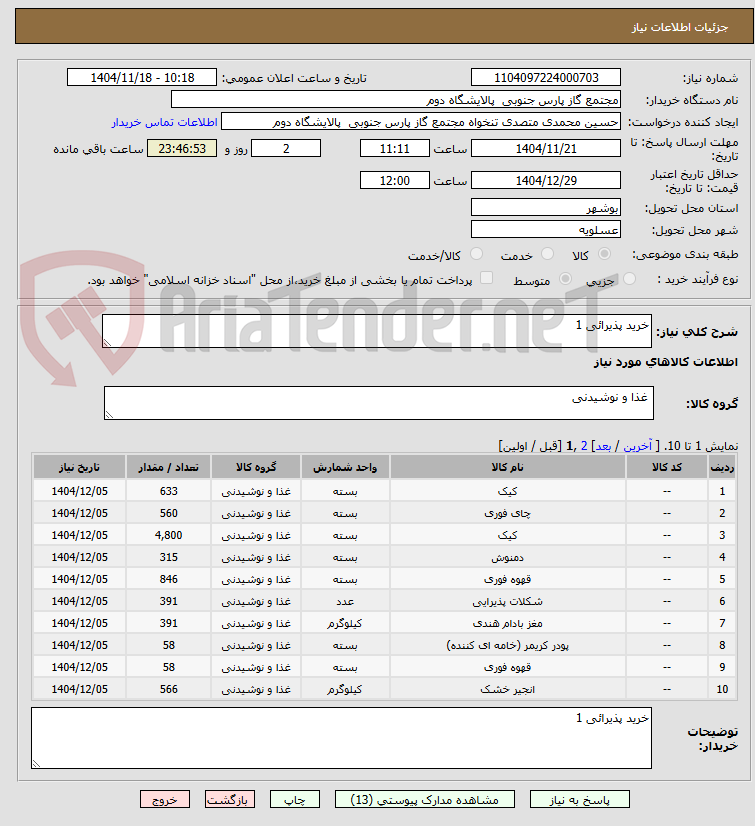The width and height of the screenshot is (755, 826).
Task: Click the کد کالا column header
Action: click(666, 467)
